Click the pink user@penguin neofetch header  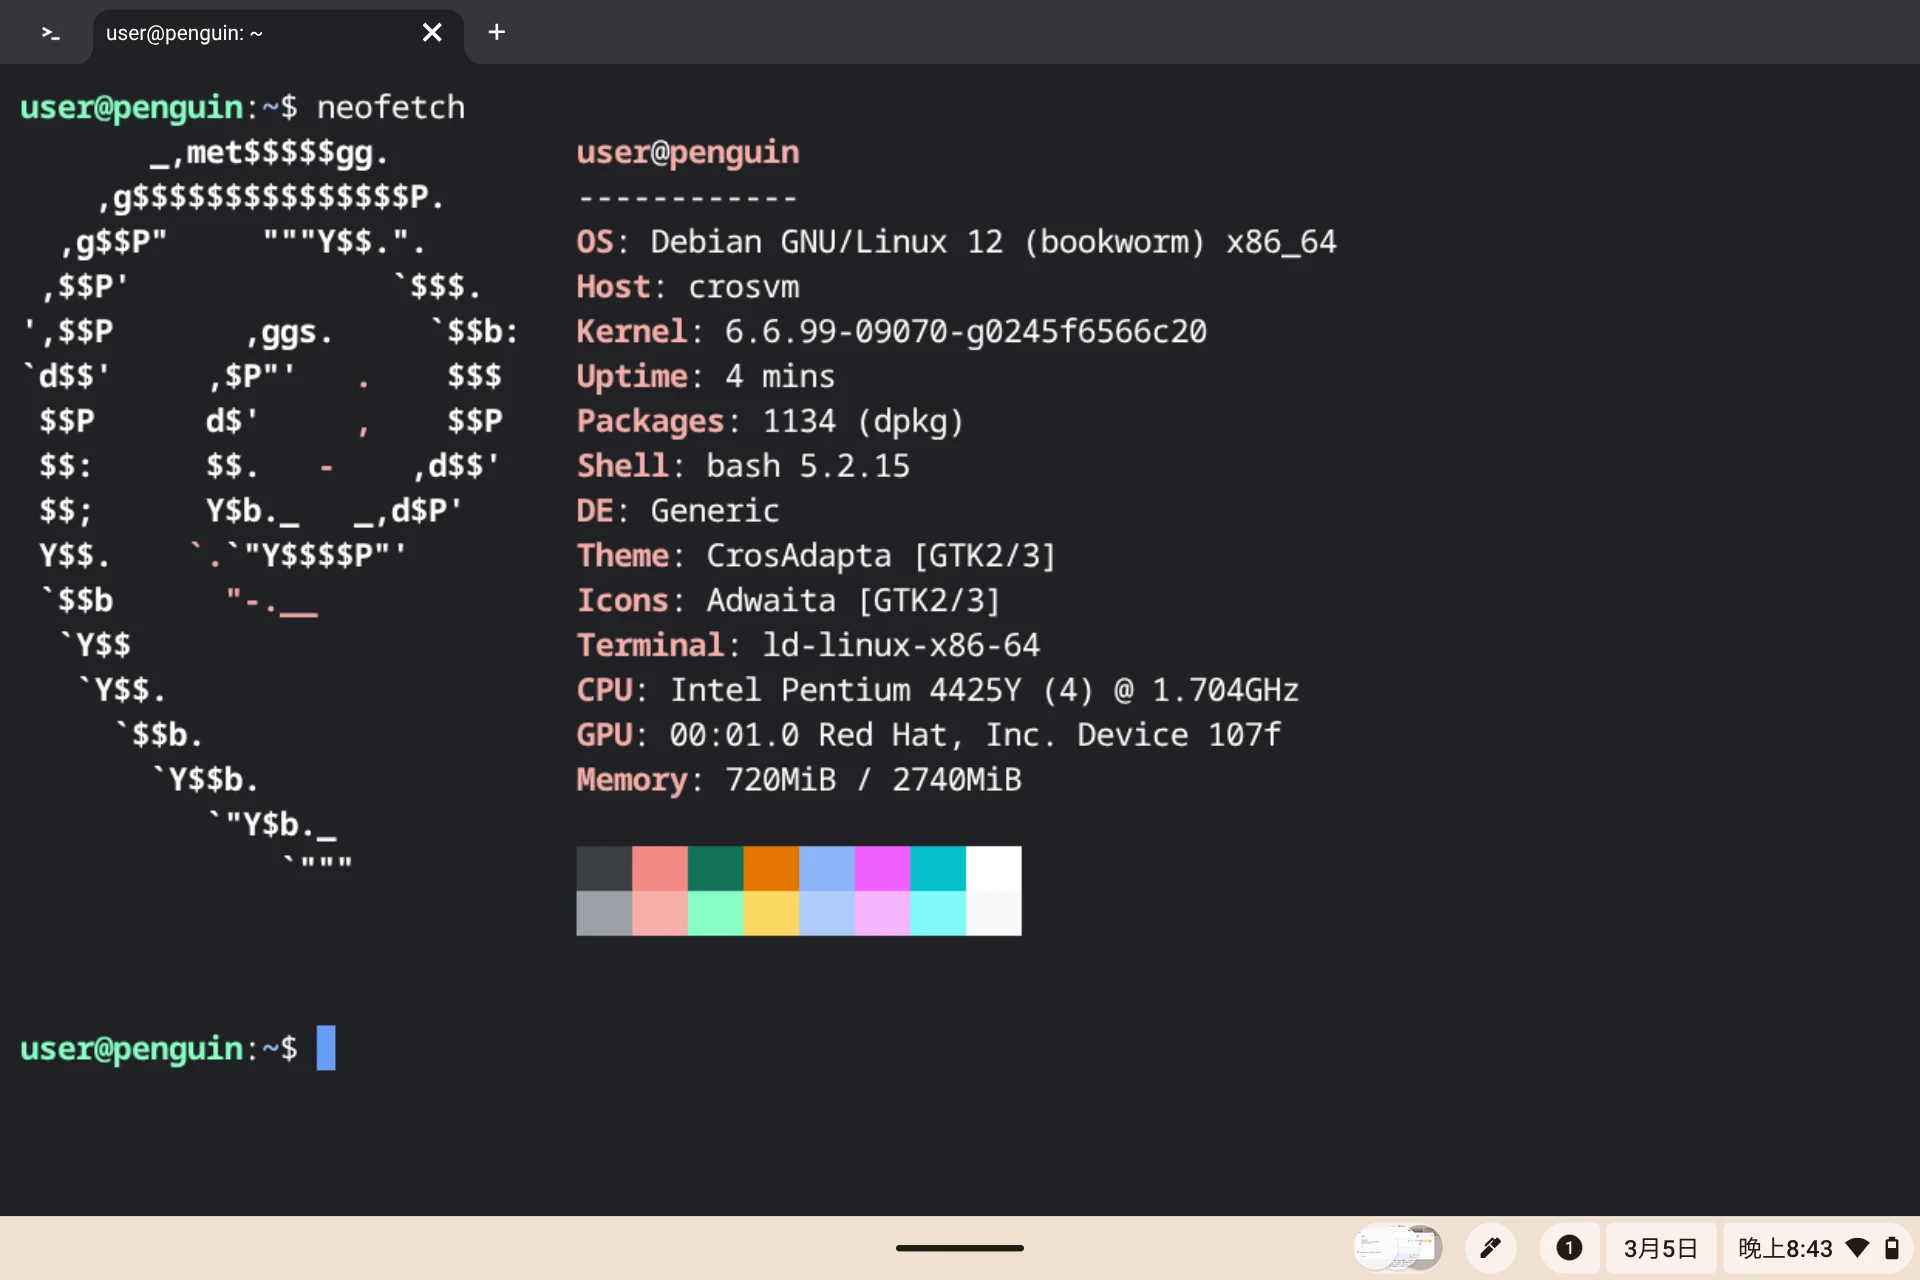(x=688, y=152)
